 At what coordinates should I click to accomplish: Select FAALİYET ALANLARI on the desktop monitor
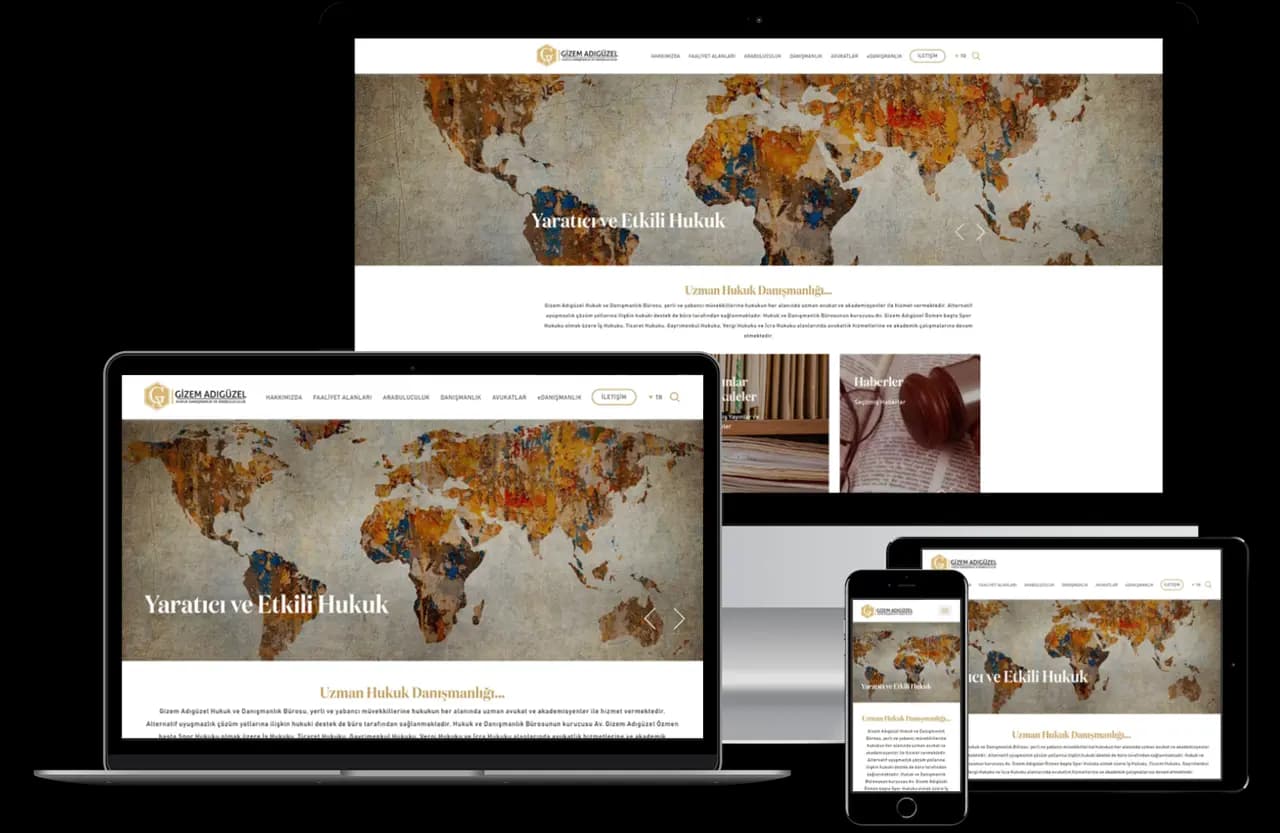(x=712, y=56)
